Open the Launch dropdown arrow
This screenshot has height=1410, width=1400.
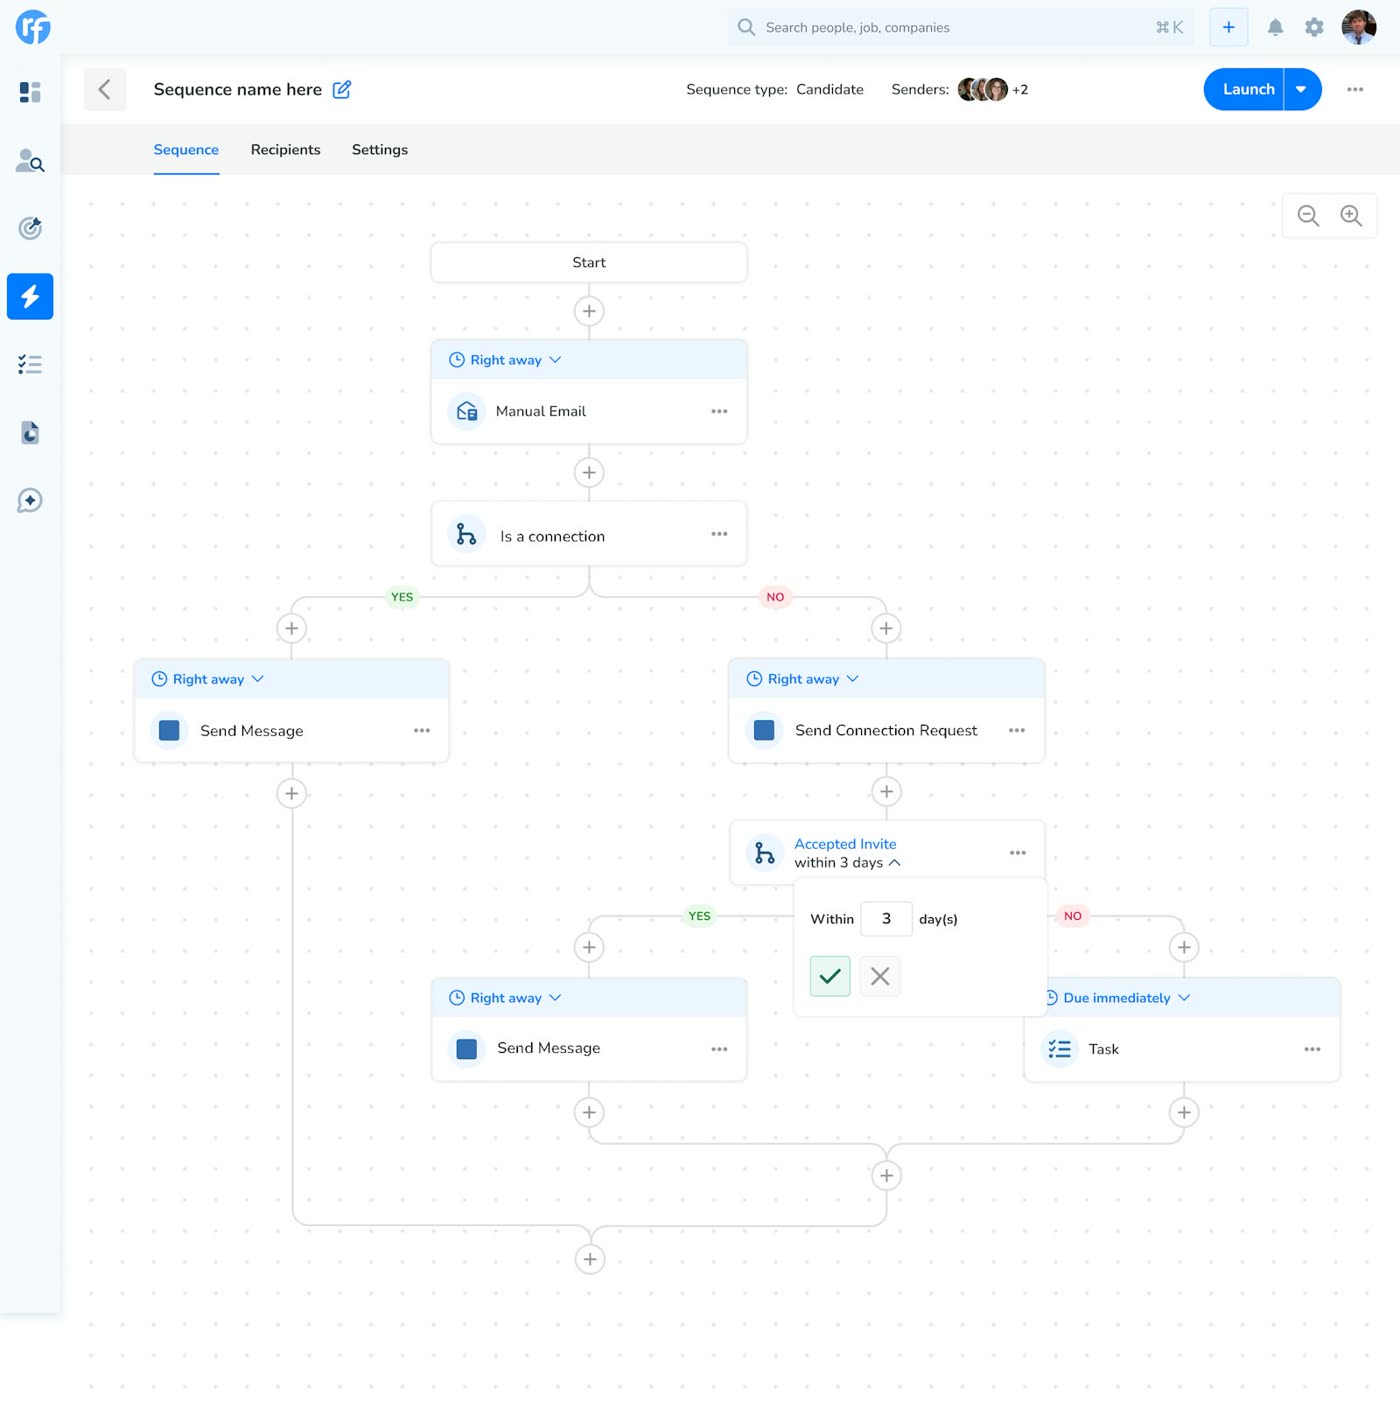(x=1301, y=89)
